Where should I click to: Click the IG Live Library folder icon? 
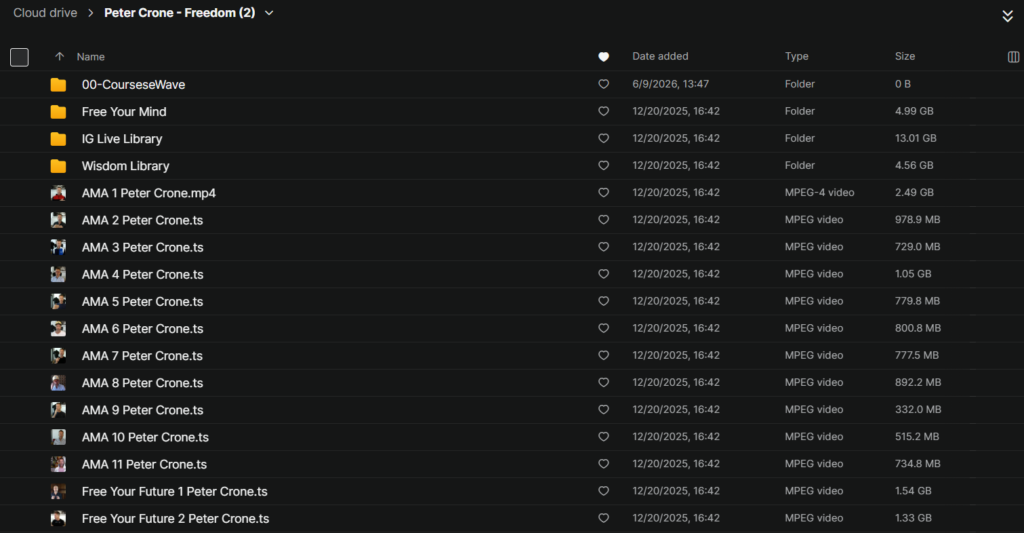pos(58,138)
